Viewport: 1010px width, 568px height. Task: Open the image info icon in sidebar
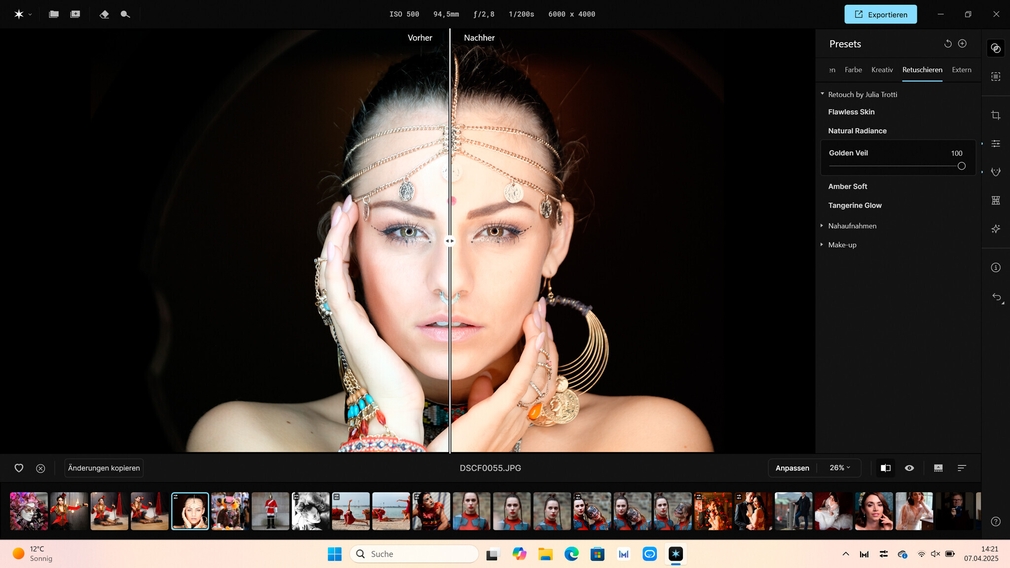(x=995, y=268)
